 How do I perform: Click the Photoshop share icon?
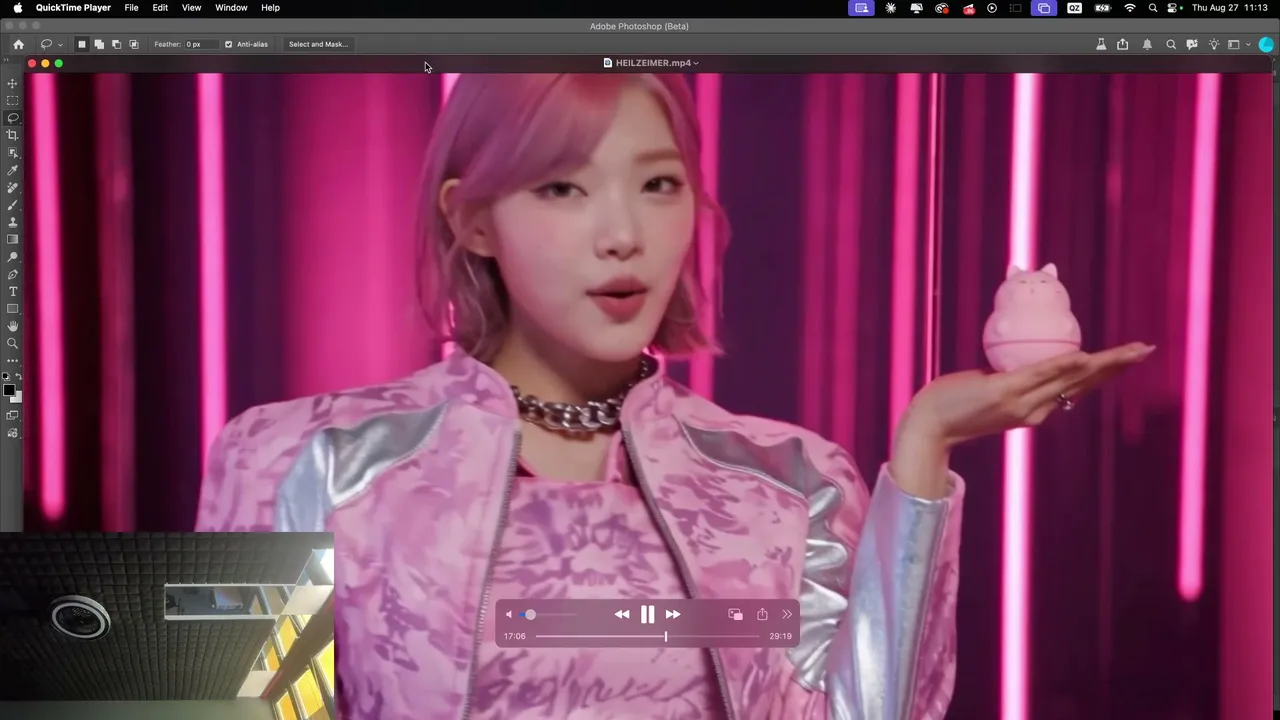[1123, 44]
